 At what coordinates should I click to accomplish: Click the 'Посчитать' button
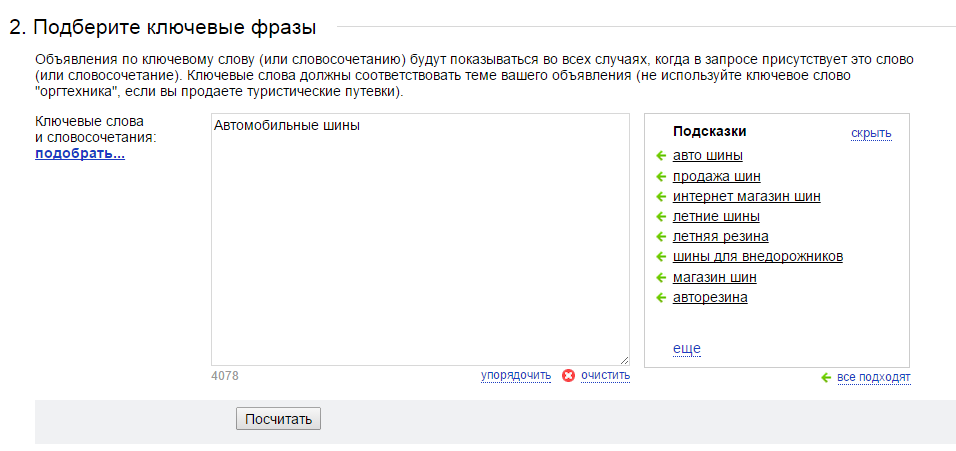click(278, 419)
